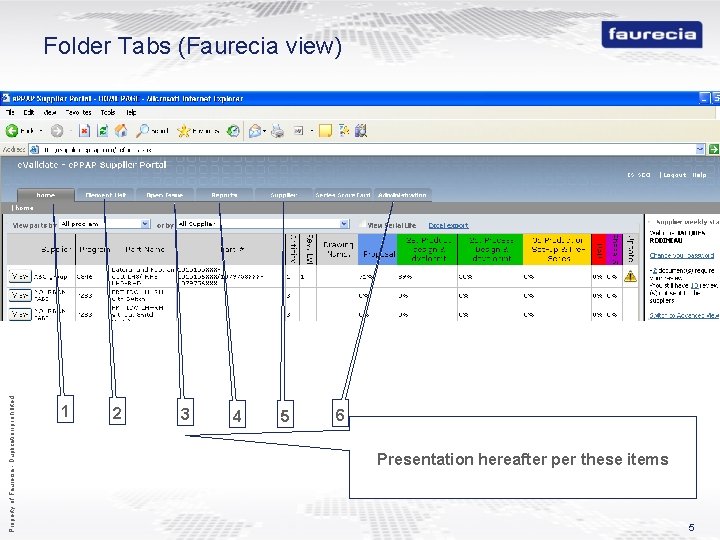The image size is (720, 540).
Task: Open the Back button history arrow
Action: coord(41,131)
